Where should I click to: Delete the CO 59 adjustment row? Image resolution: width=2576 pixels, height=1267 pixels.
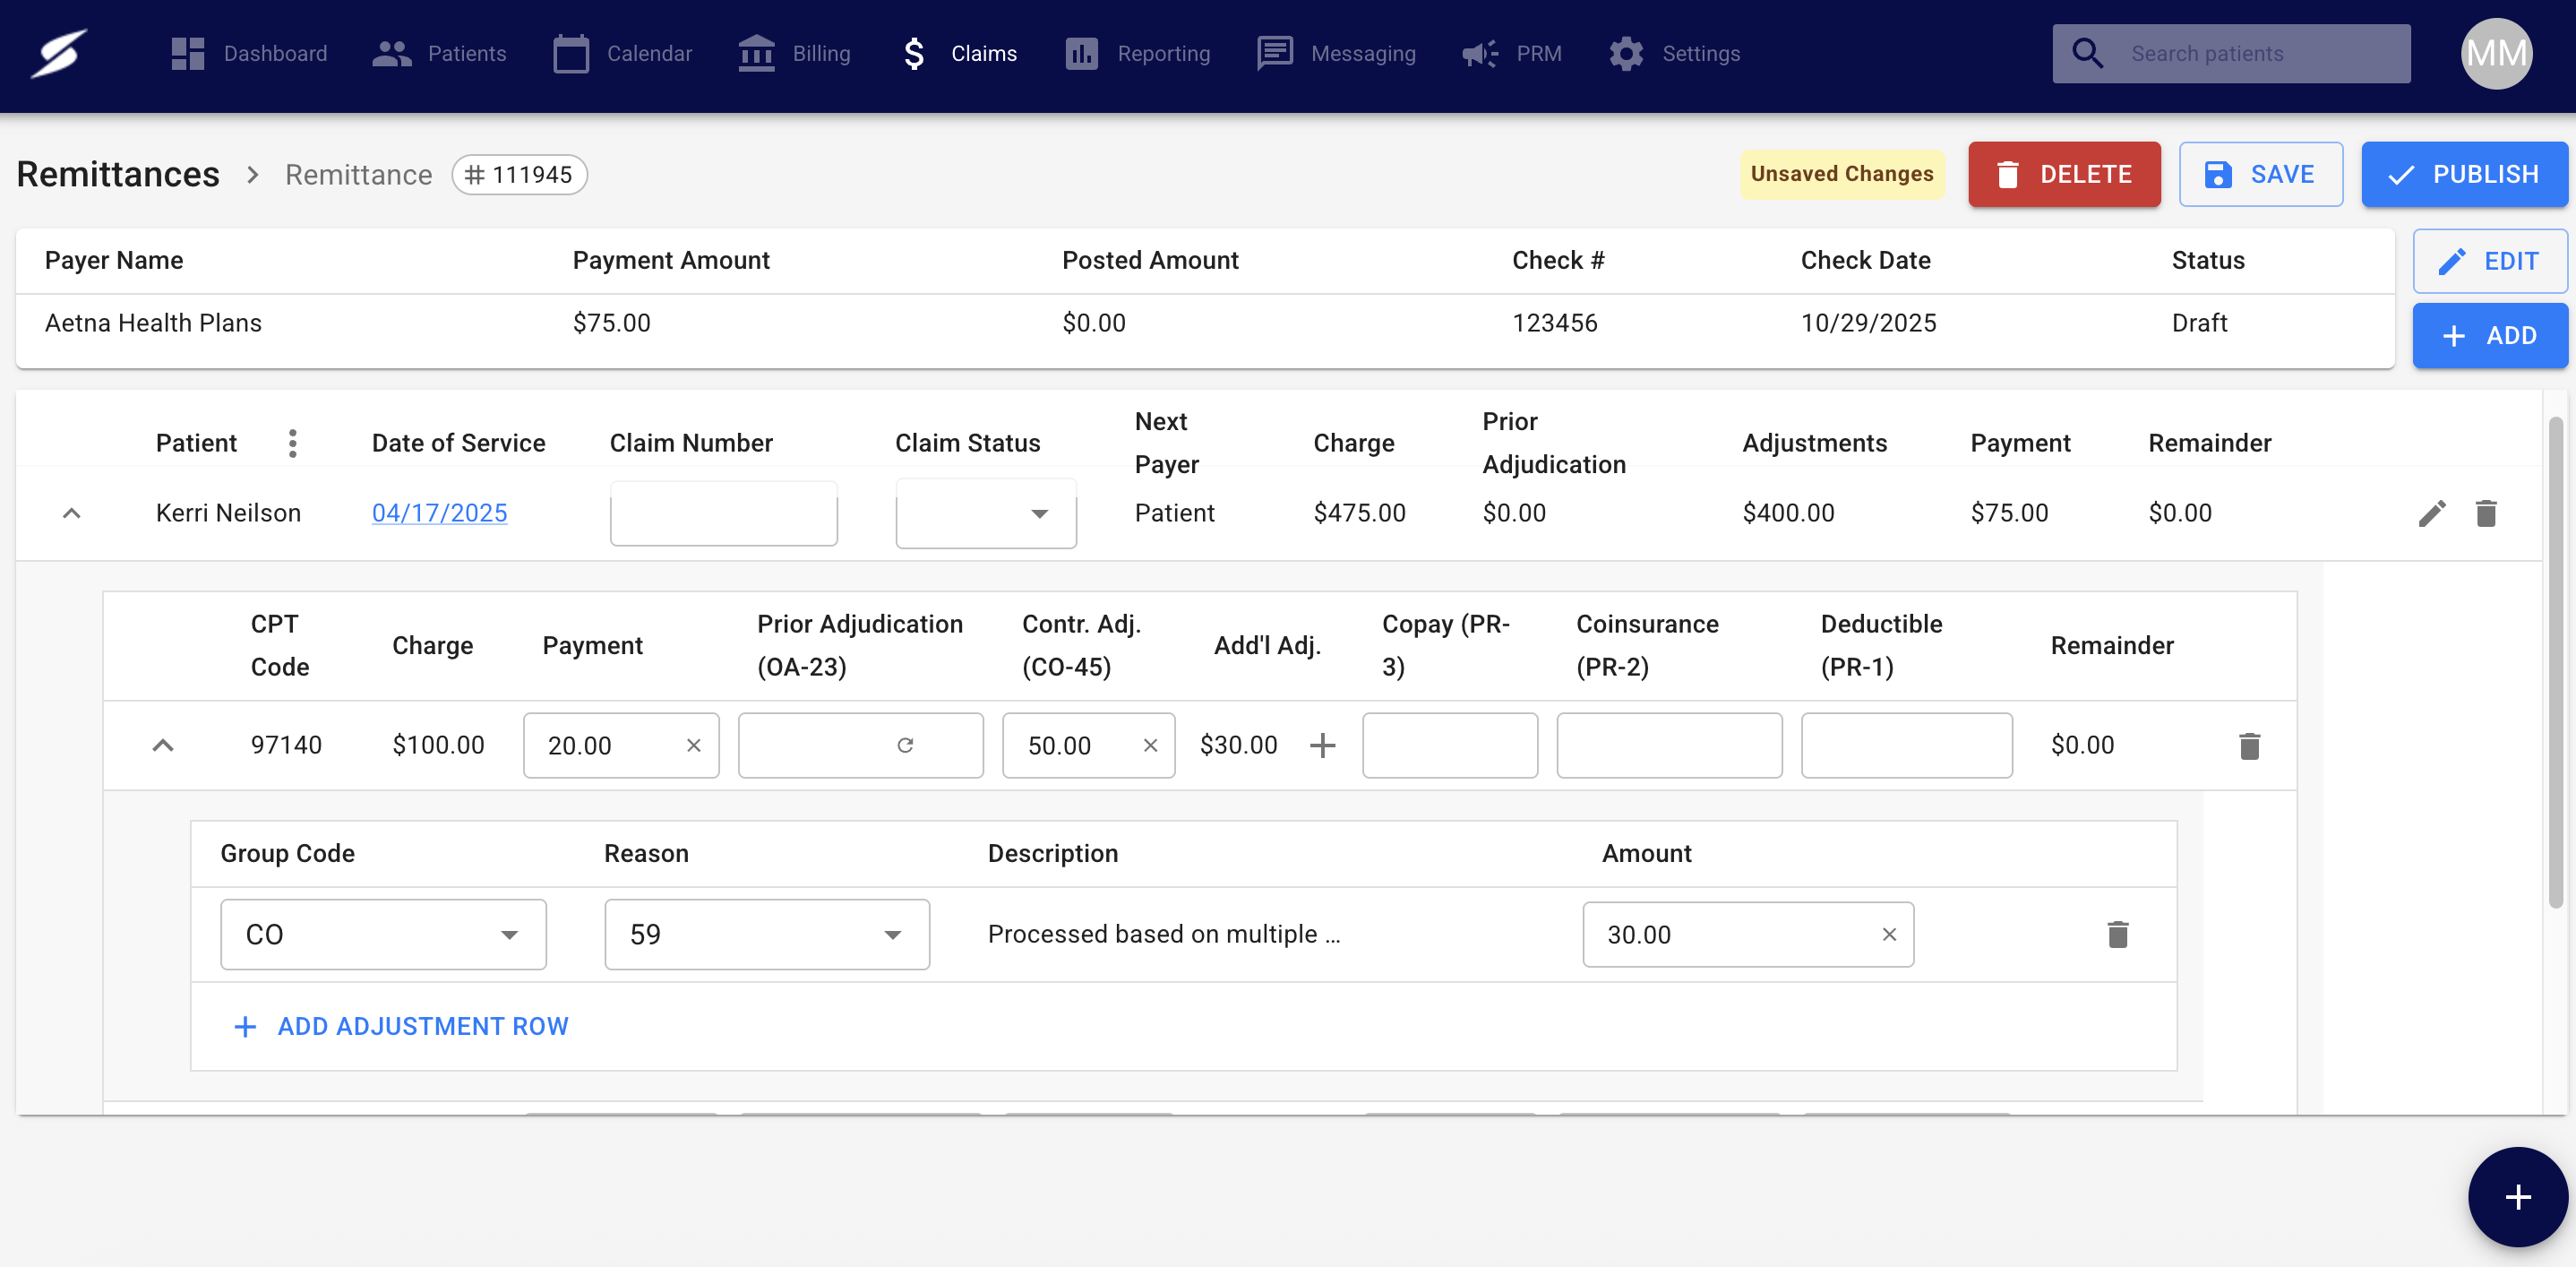(x=2117, y=934)
